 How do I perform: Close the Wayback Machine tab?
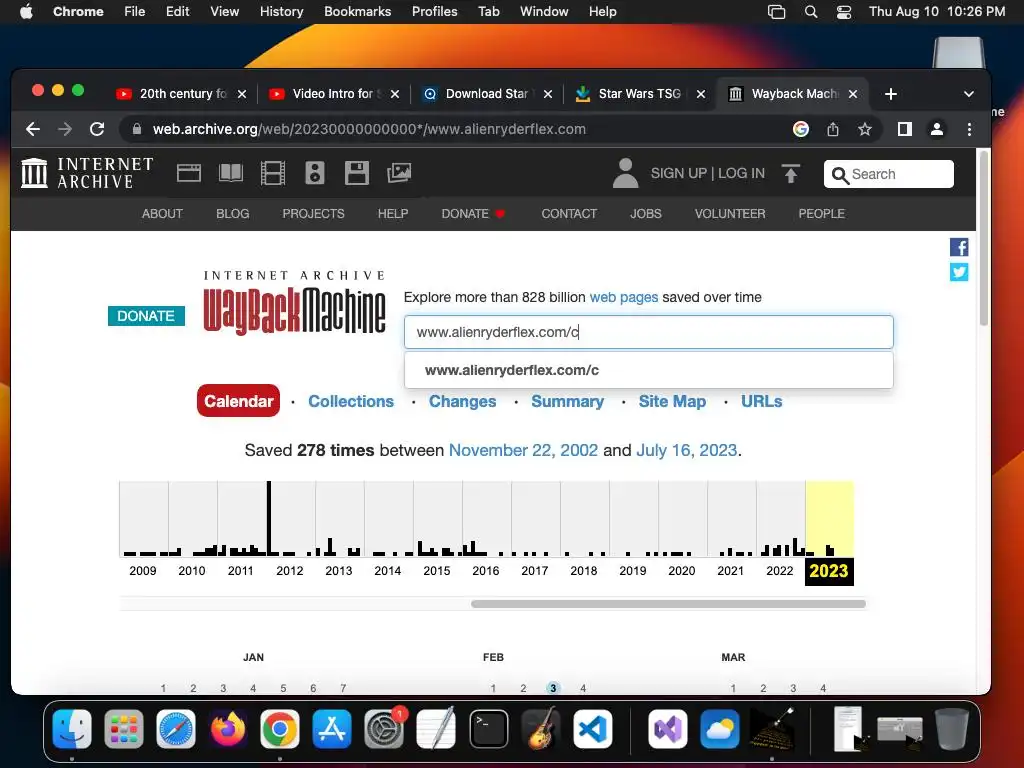(x=853, y=94)
